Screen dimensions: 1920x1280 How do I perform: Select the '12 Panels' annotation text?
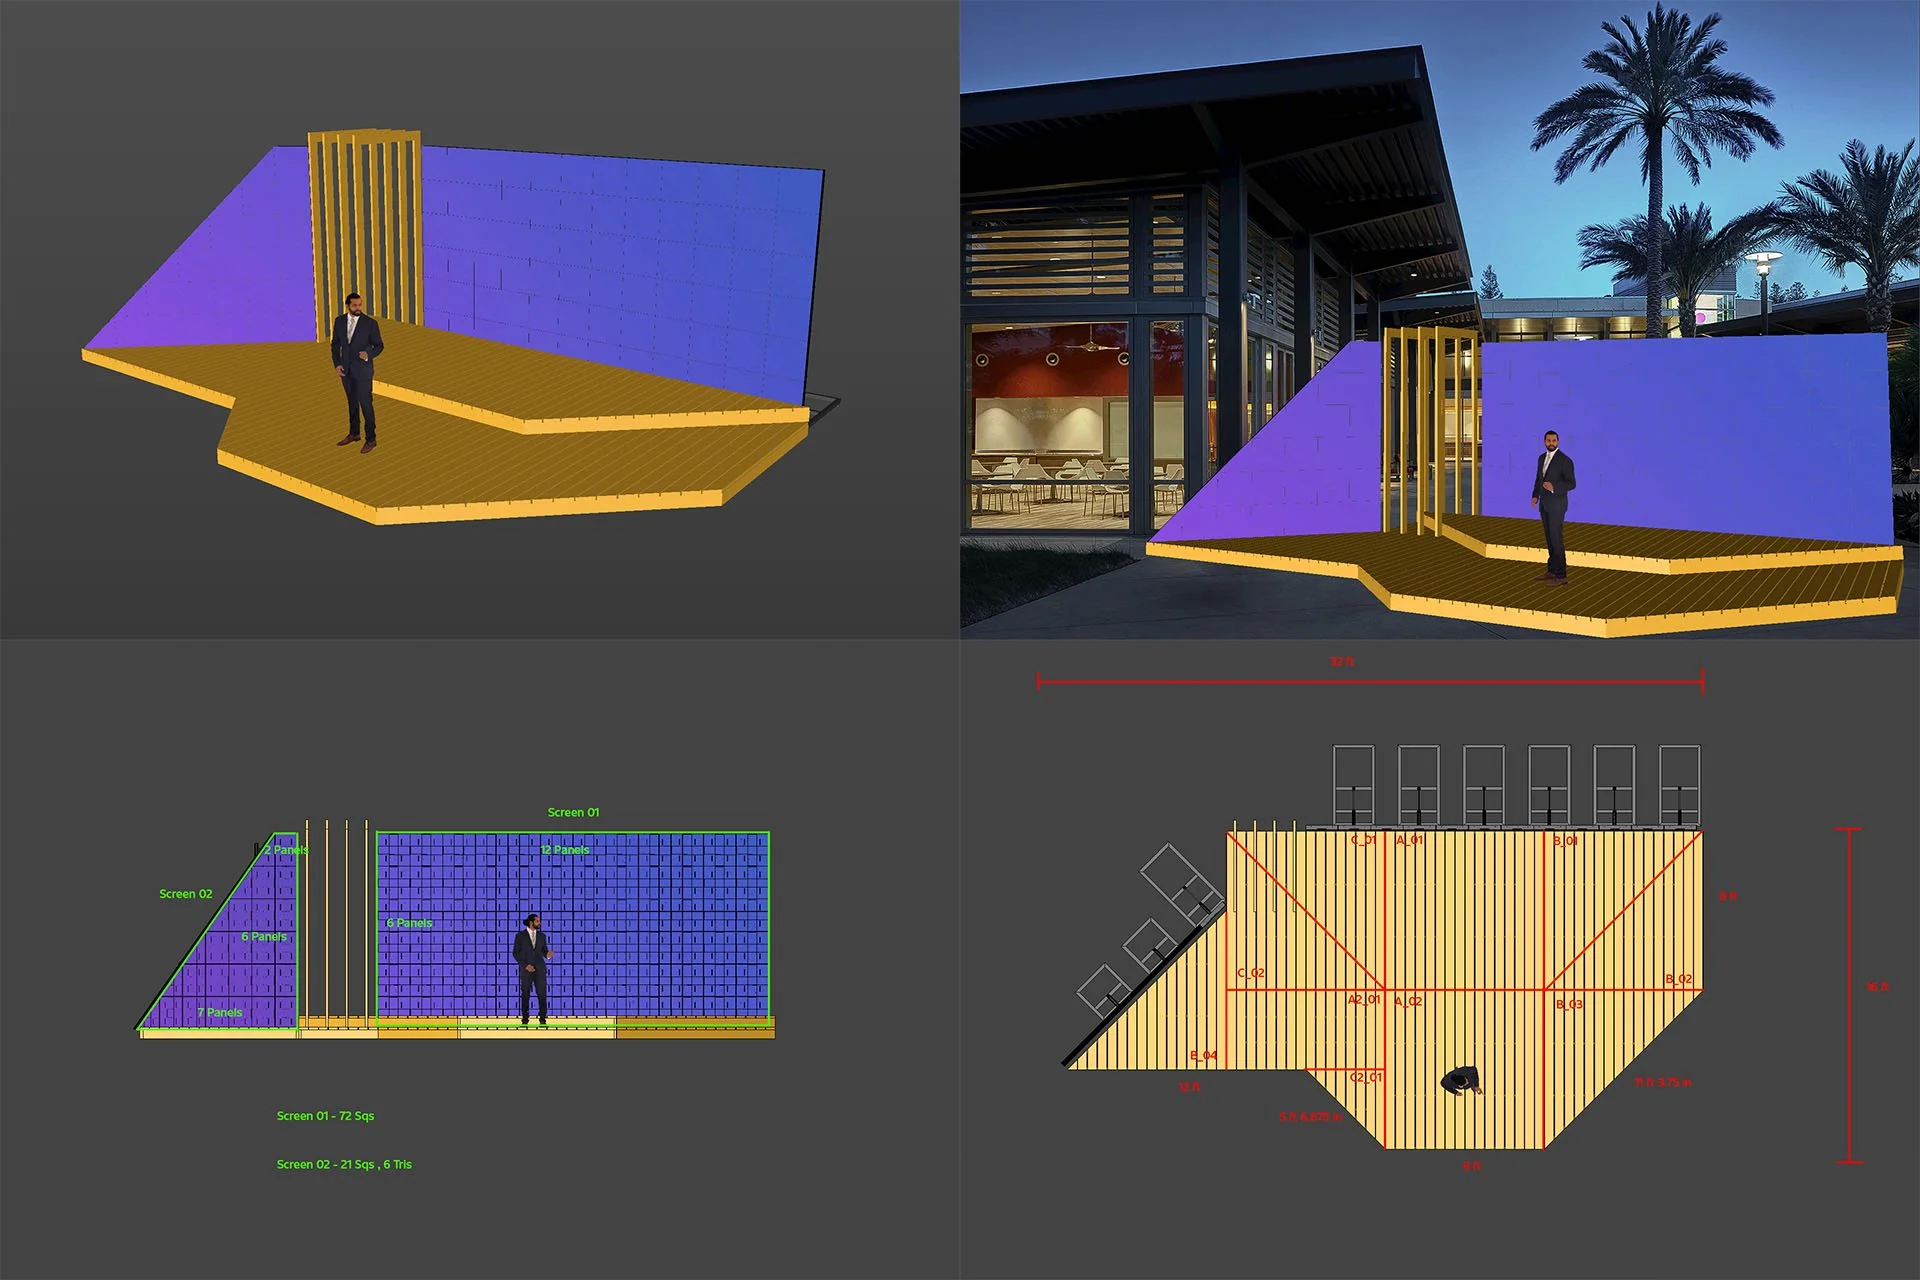pos(565,850)
